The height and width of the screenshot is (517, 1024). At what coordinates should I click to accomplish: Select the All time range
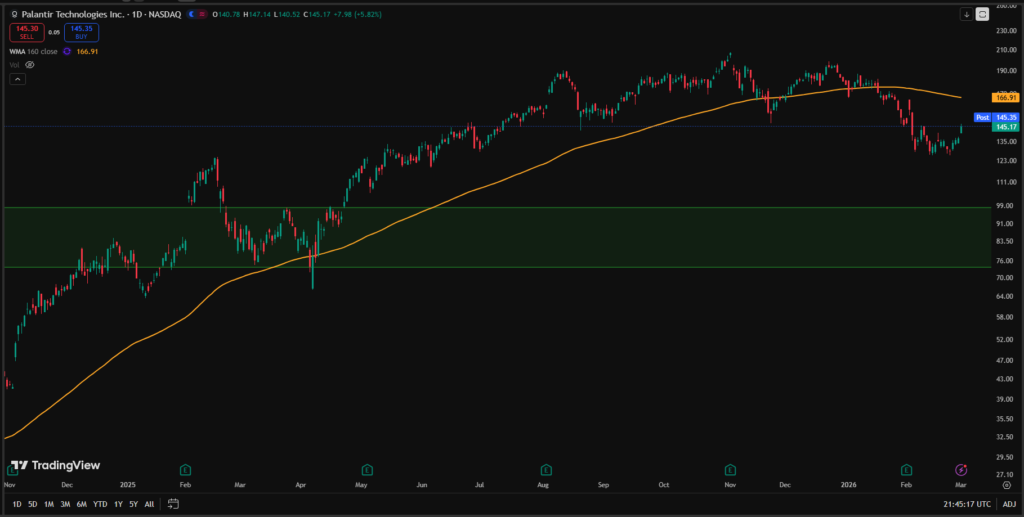149,504
